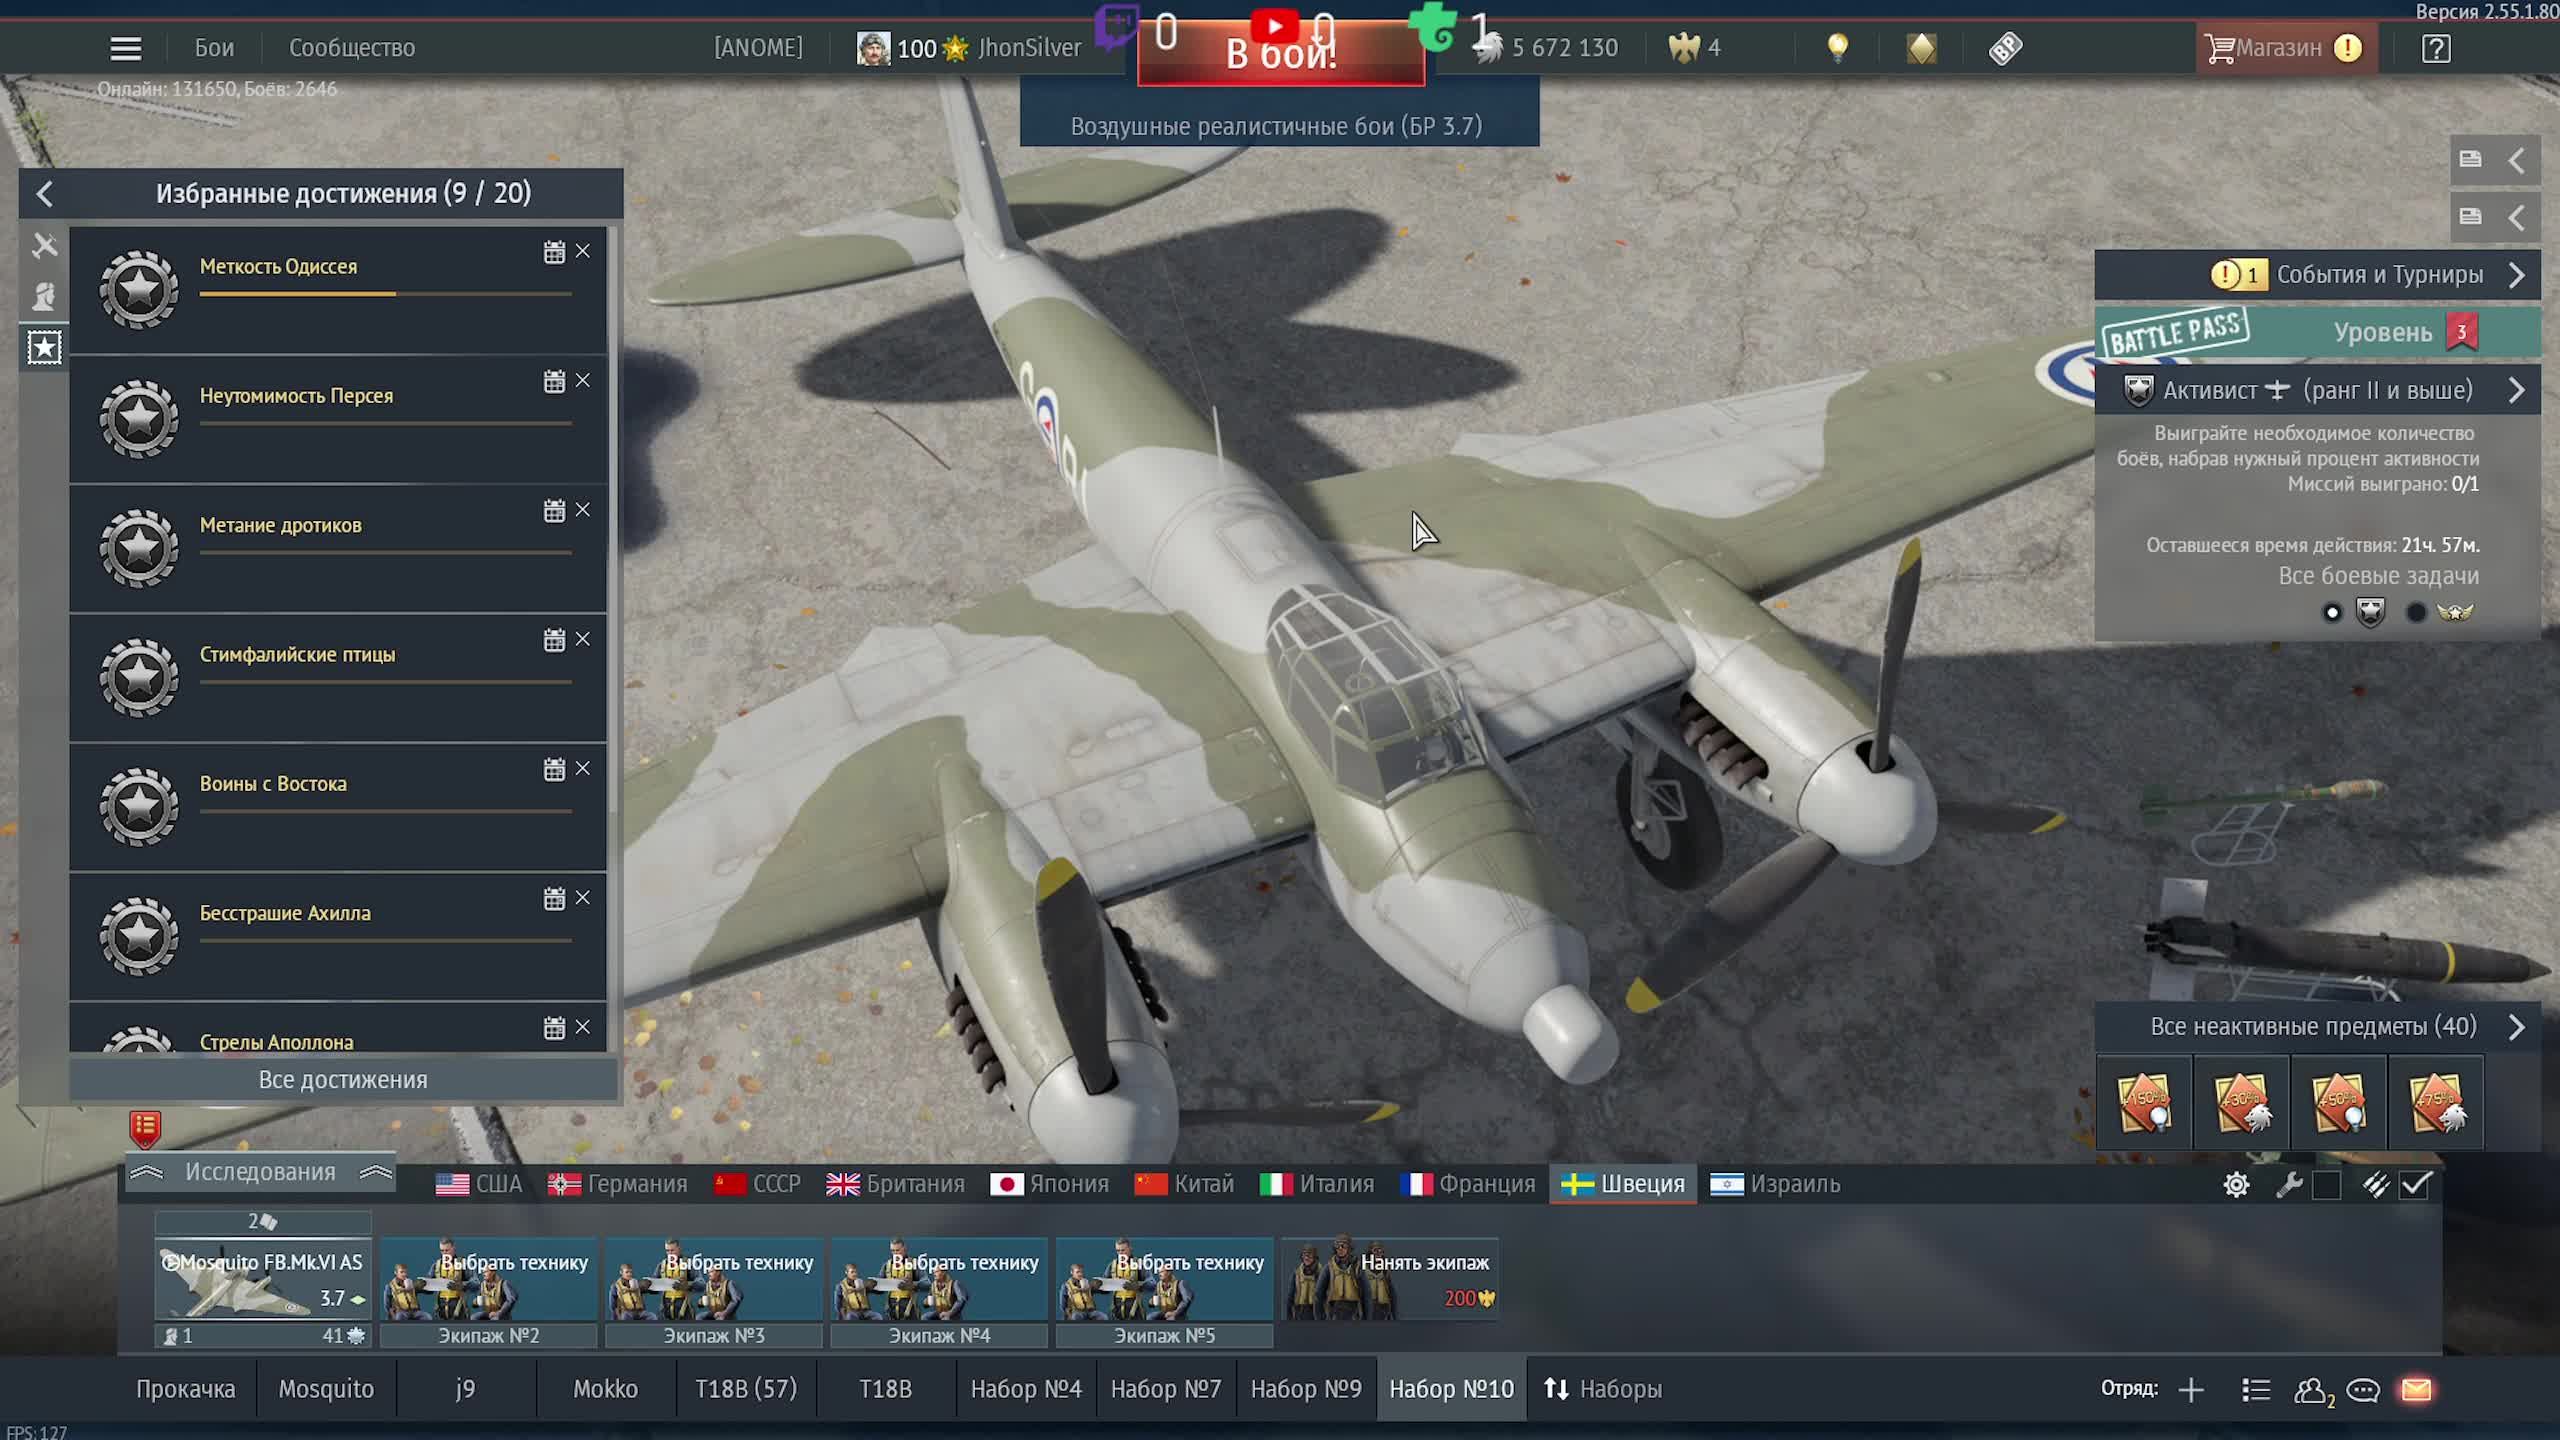Click the lightbulb research points icon

pos(1837,48)
